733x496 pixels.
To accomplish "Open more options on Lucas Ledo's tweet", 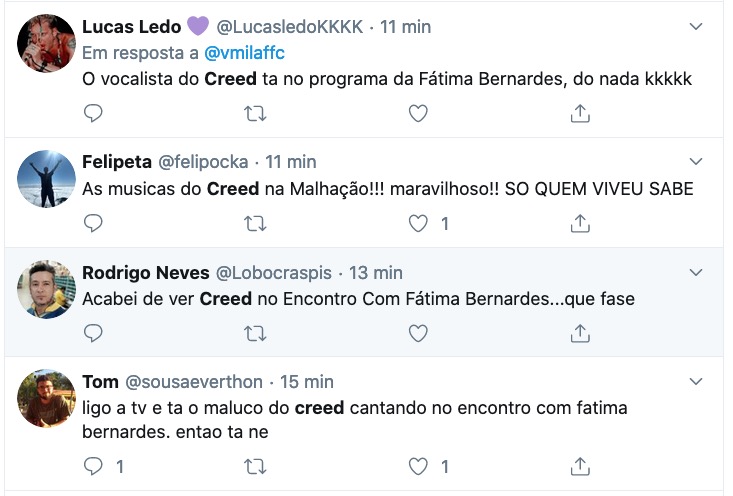I will pyautogui.click(x=697, y=25).
